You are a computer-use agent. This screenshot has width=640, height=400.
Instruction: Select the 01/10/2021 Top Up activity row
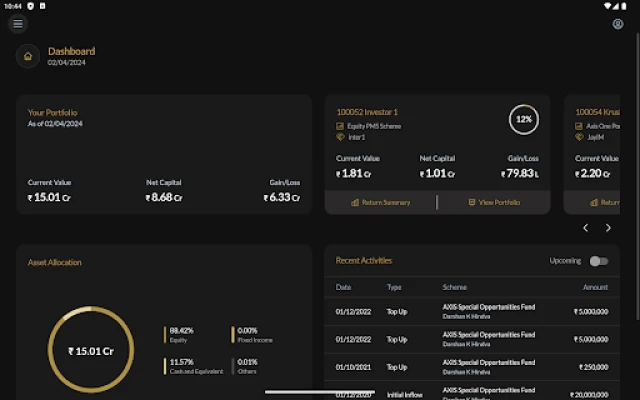[471, 367]
